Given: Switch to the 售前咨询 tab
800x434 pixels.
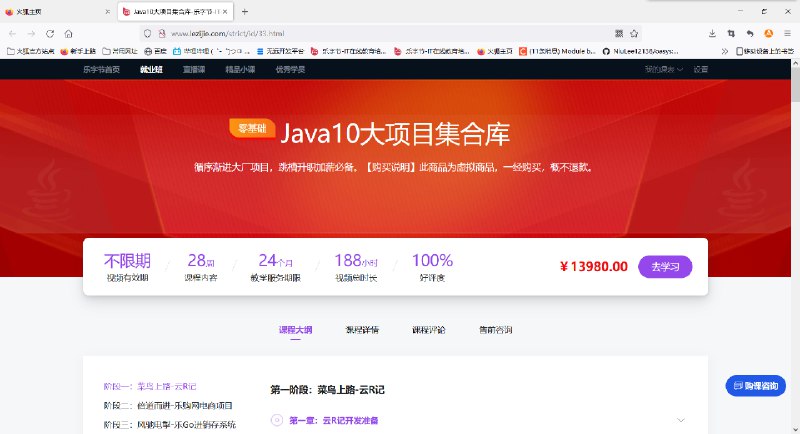Looking at the screenshot, I should [495, 330].
